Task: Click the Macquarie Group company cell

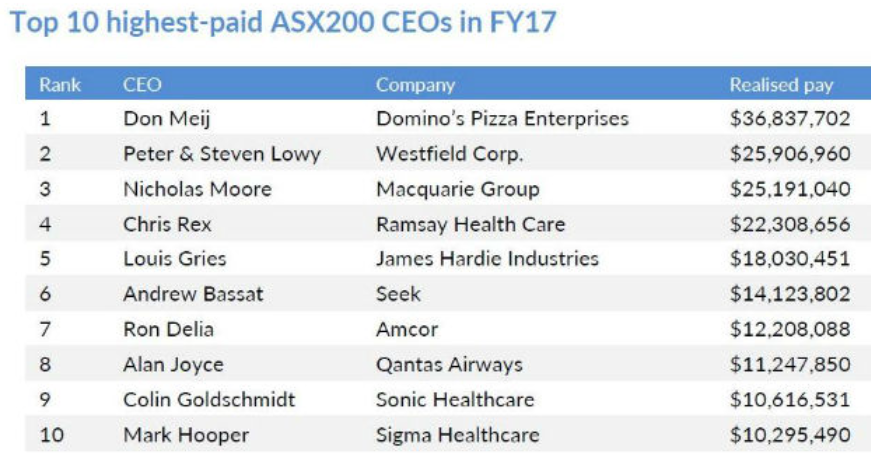Action: 458,189
